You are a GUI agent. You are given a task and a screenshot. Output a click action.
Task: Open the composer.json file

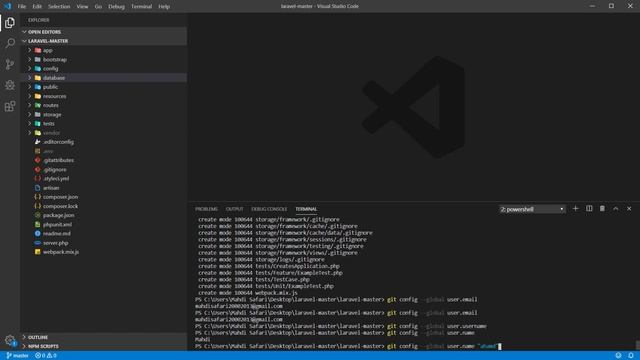tap(104, 197)
